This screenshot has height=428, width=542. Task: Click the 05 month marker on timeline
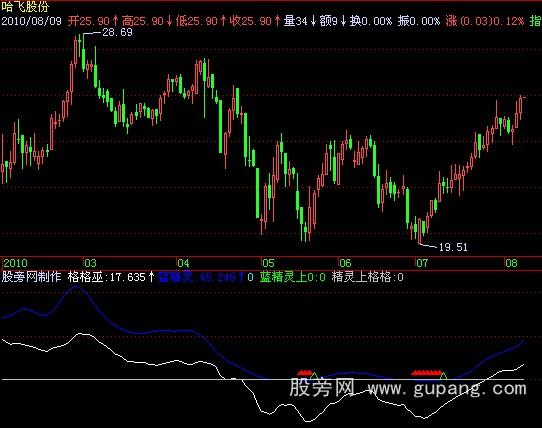coord(268,263)
